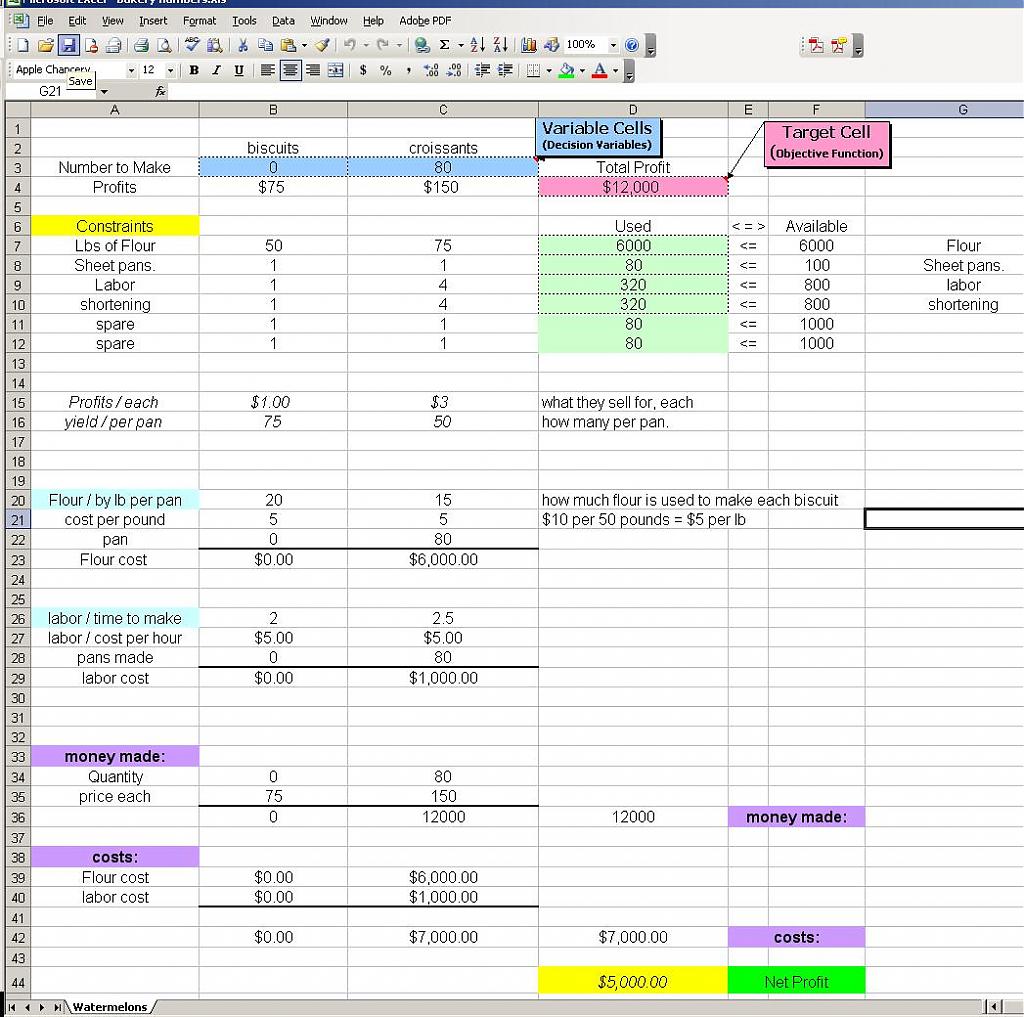The height and width of the screenshot is (1017, 1024).
Task: Open a file with the Open folder icon
Action: pyautogui.click(x=46, y=45)
